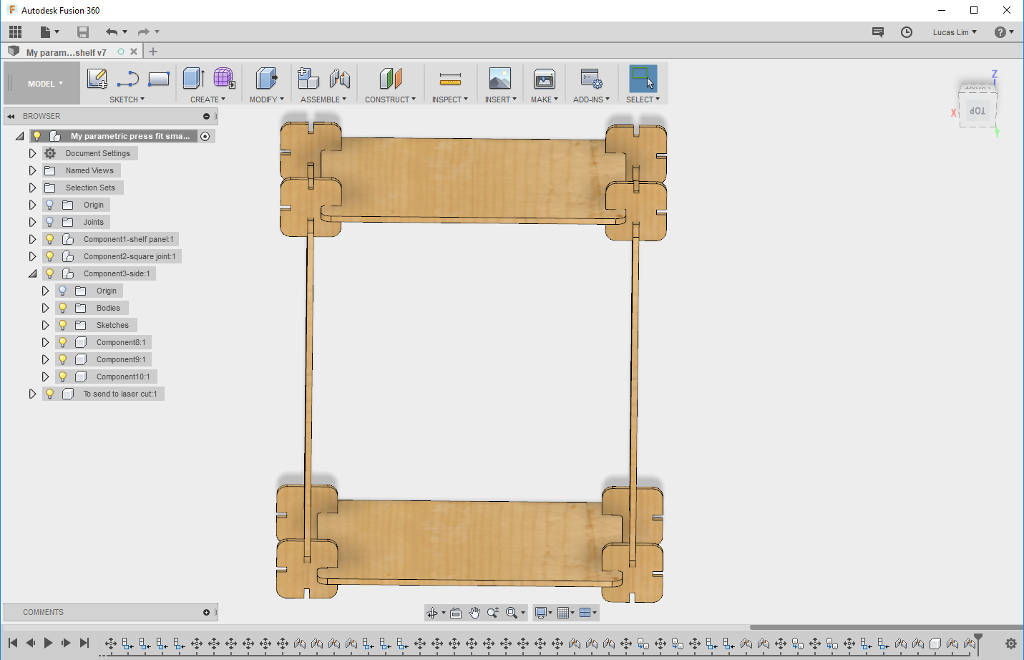Add a new document tab with plus

coord(153,51)
